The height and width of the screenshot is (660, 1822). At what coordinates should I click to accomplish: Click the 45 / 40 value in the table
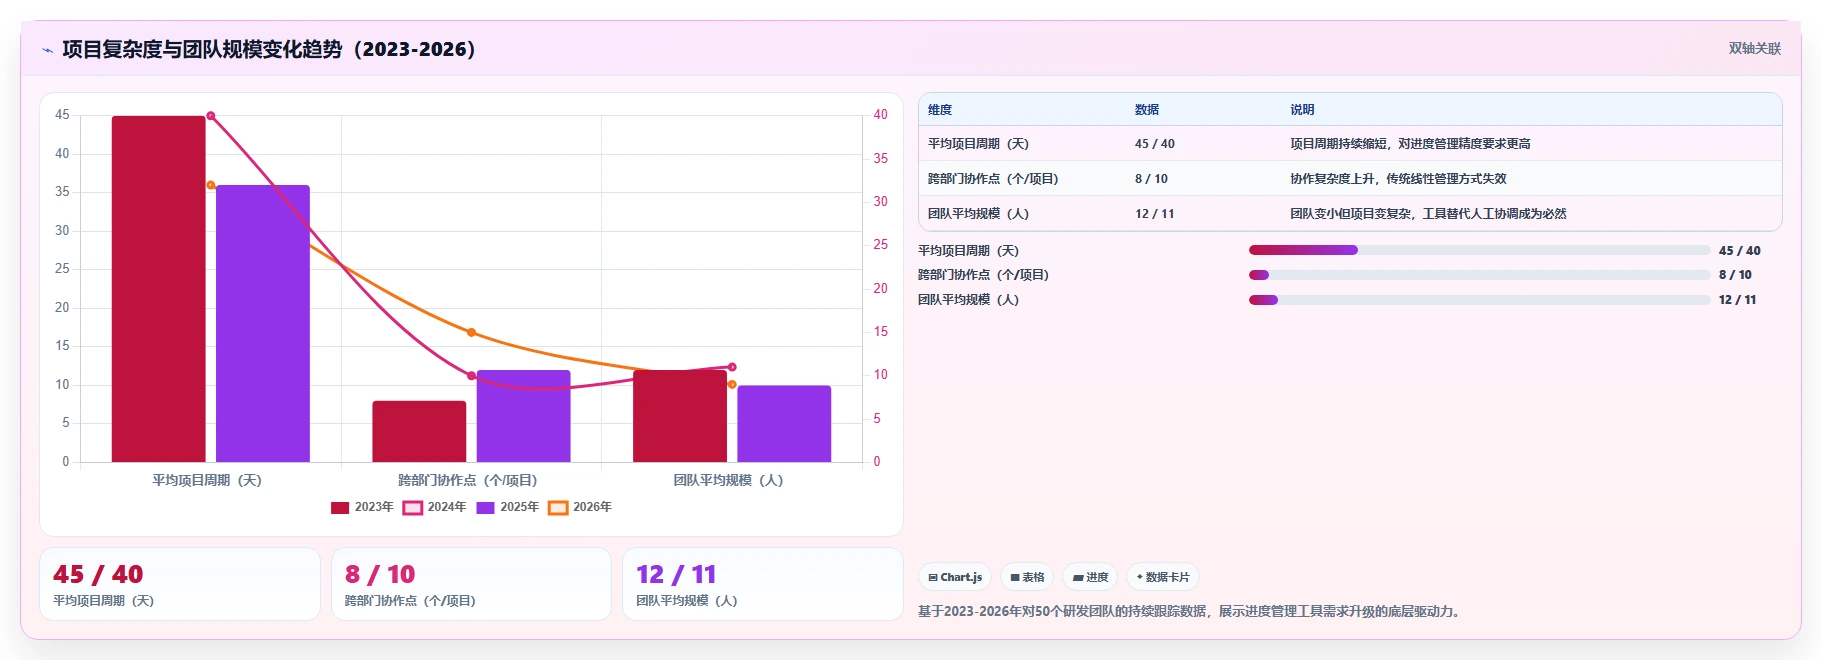click(x=1155, y=144)
